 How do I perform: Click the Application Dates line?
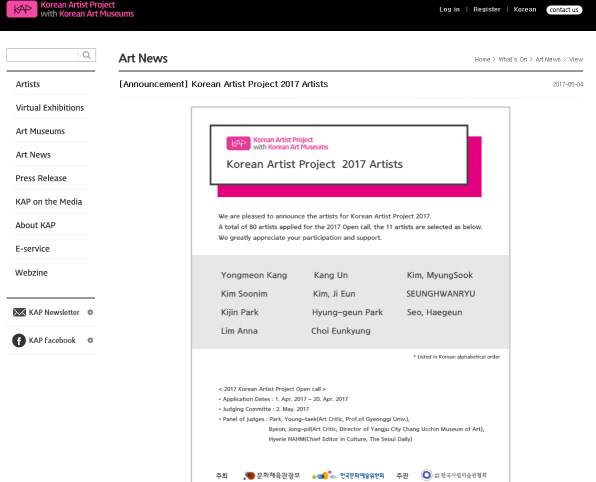click(x=283, y=399)
